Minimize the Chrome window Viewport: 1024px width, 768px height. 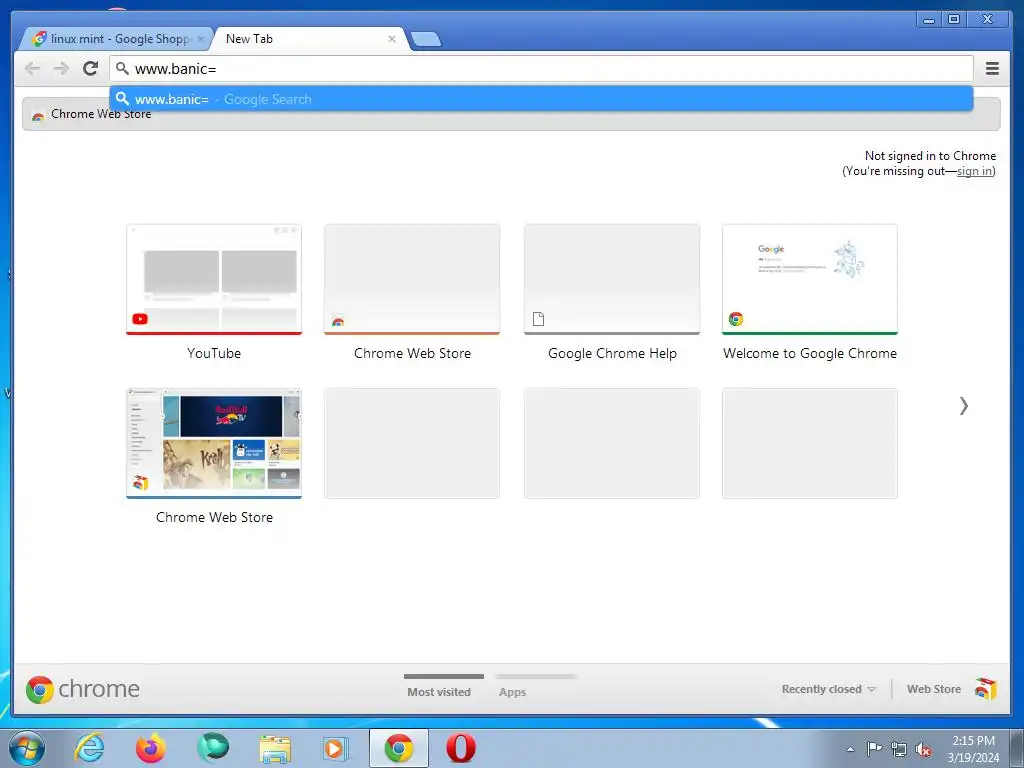[929, 20]
